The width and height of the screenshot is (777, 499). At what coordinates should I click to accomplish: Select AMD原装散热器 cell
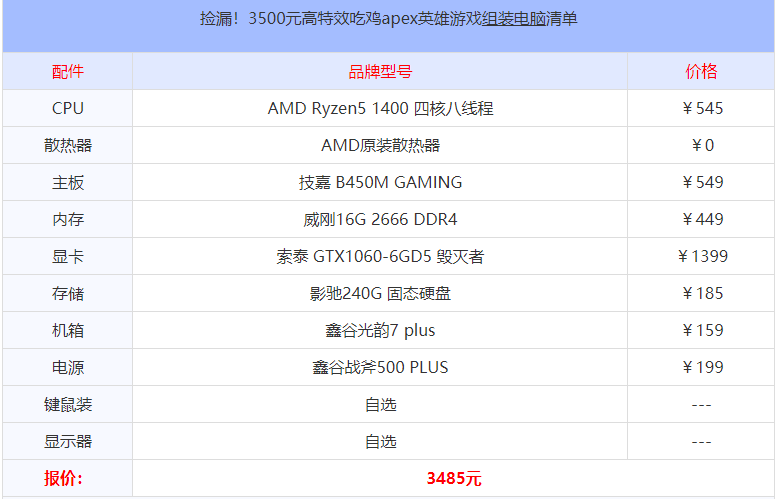click(380, 145)
